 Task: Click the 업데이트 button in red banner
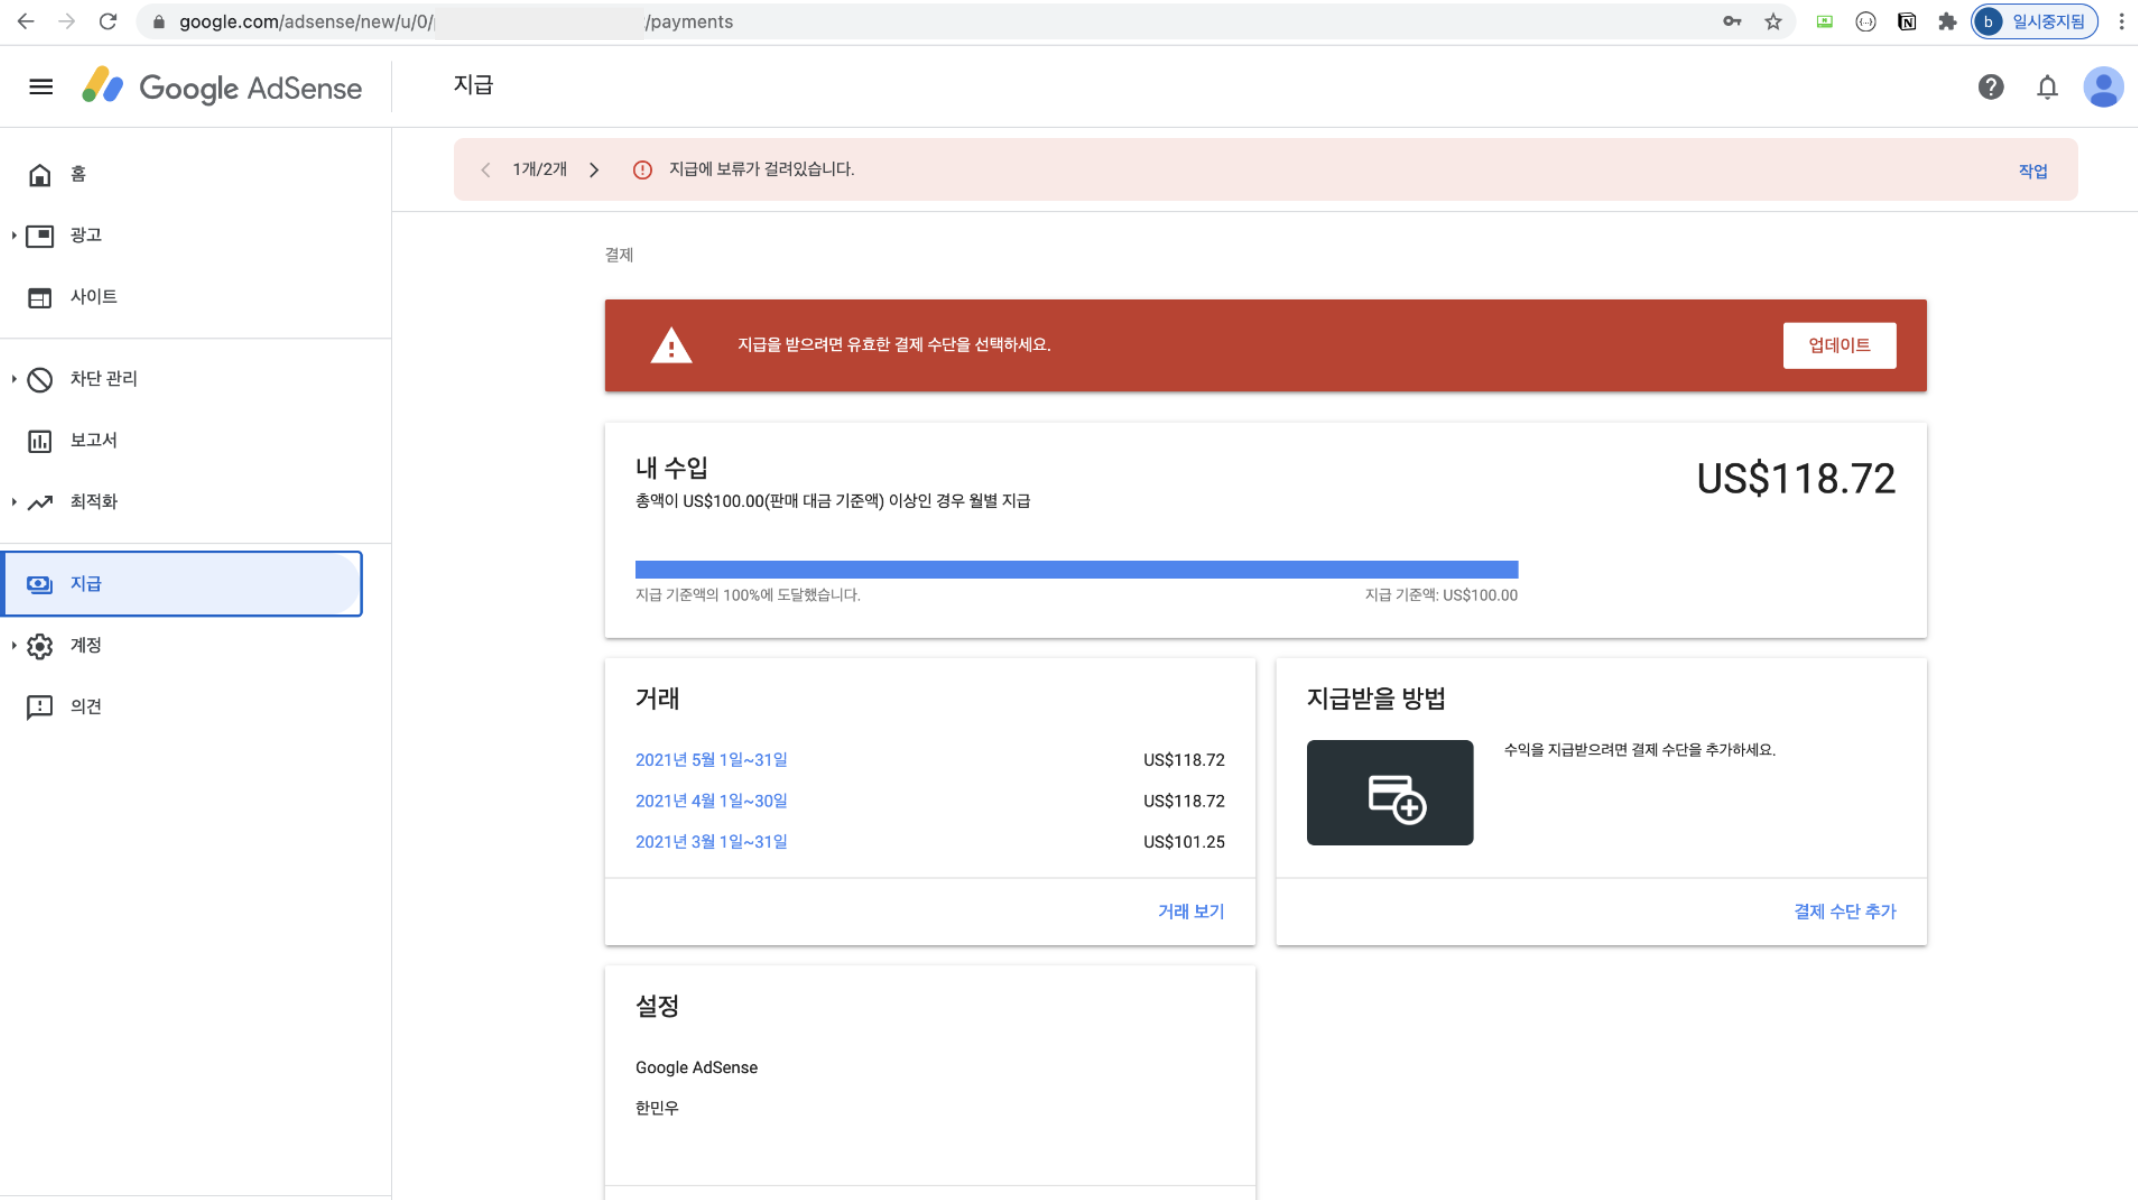coord(1838,345)
